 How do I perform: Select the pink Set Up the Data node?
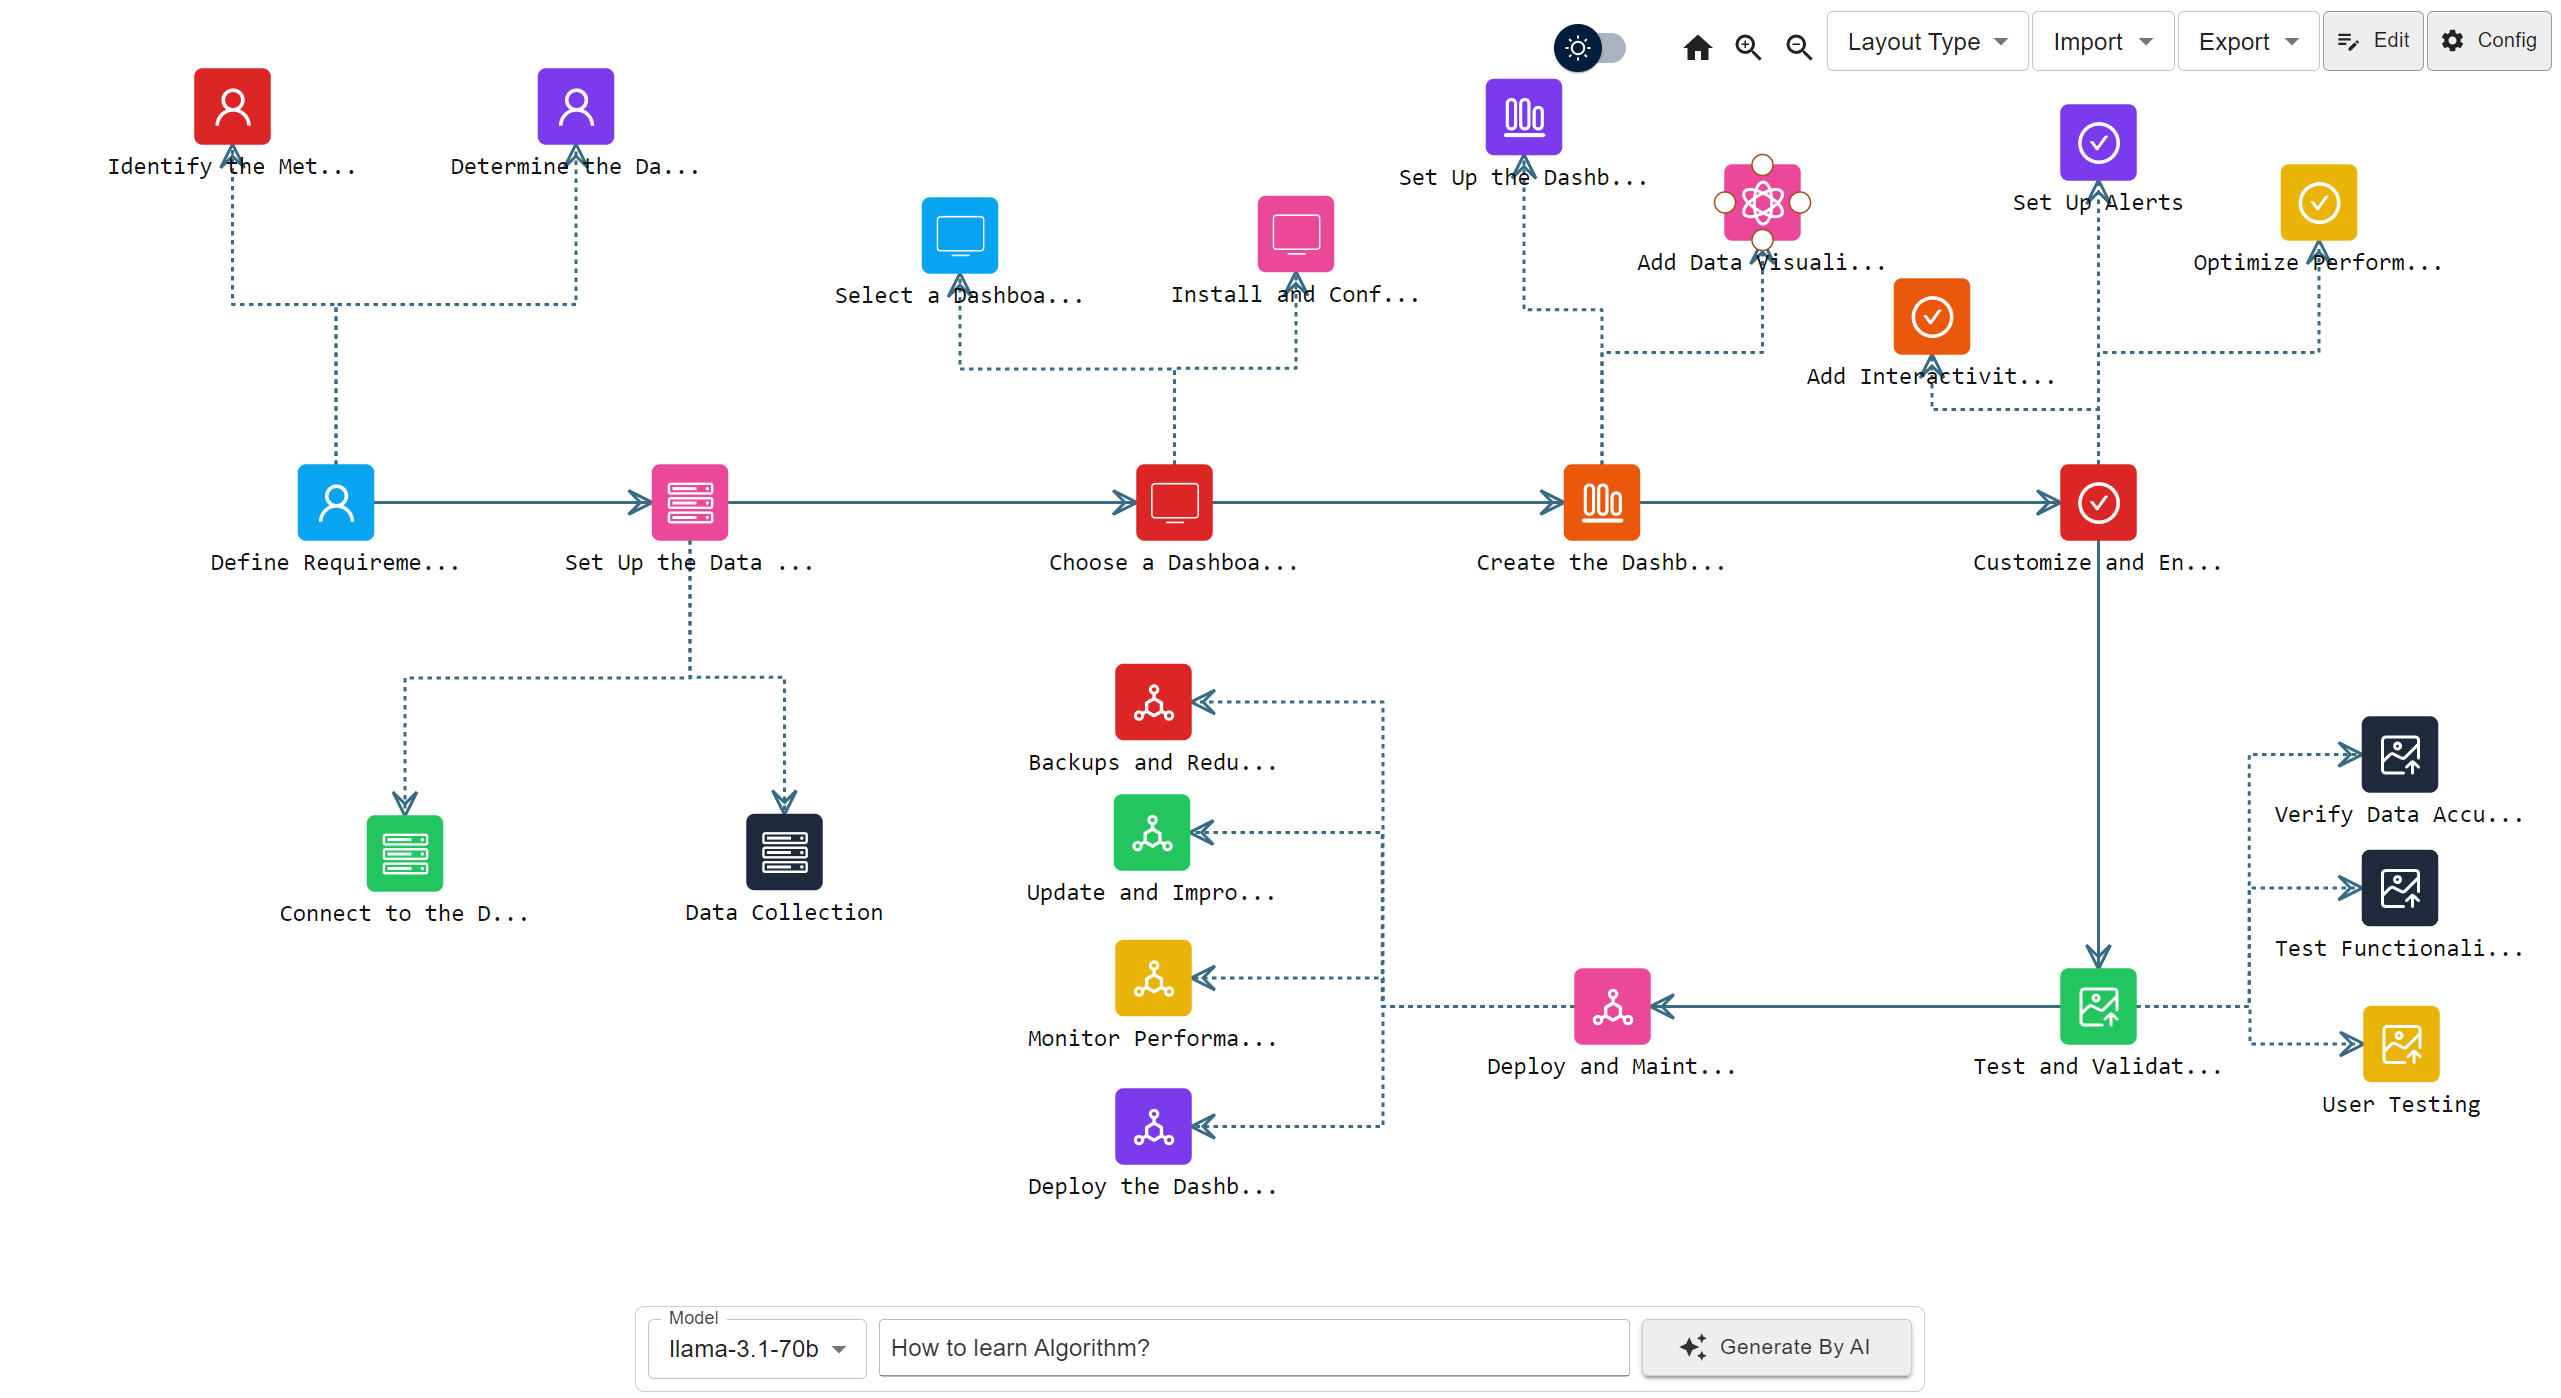point(690,502)
